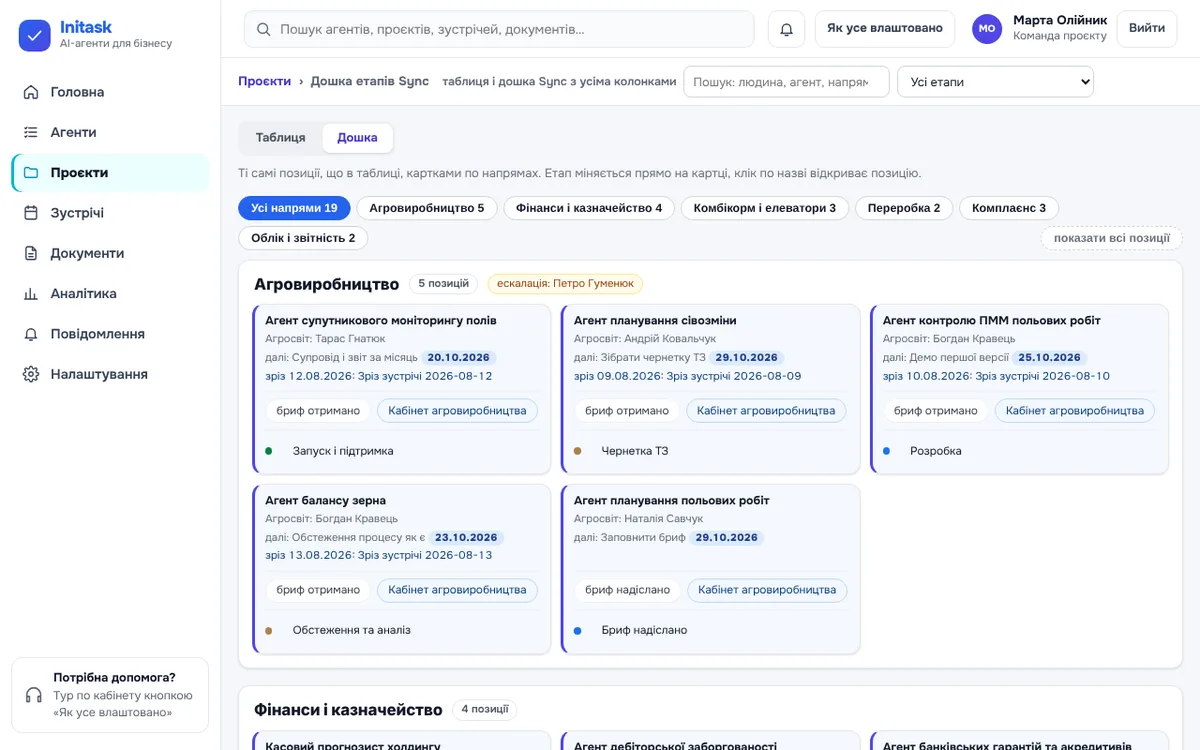
Task: Click the Initask checkmark logo
Action: 35,36
